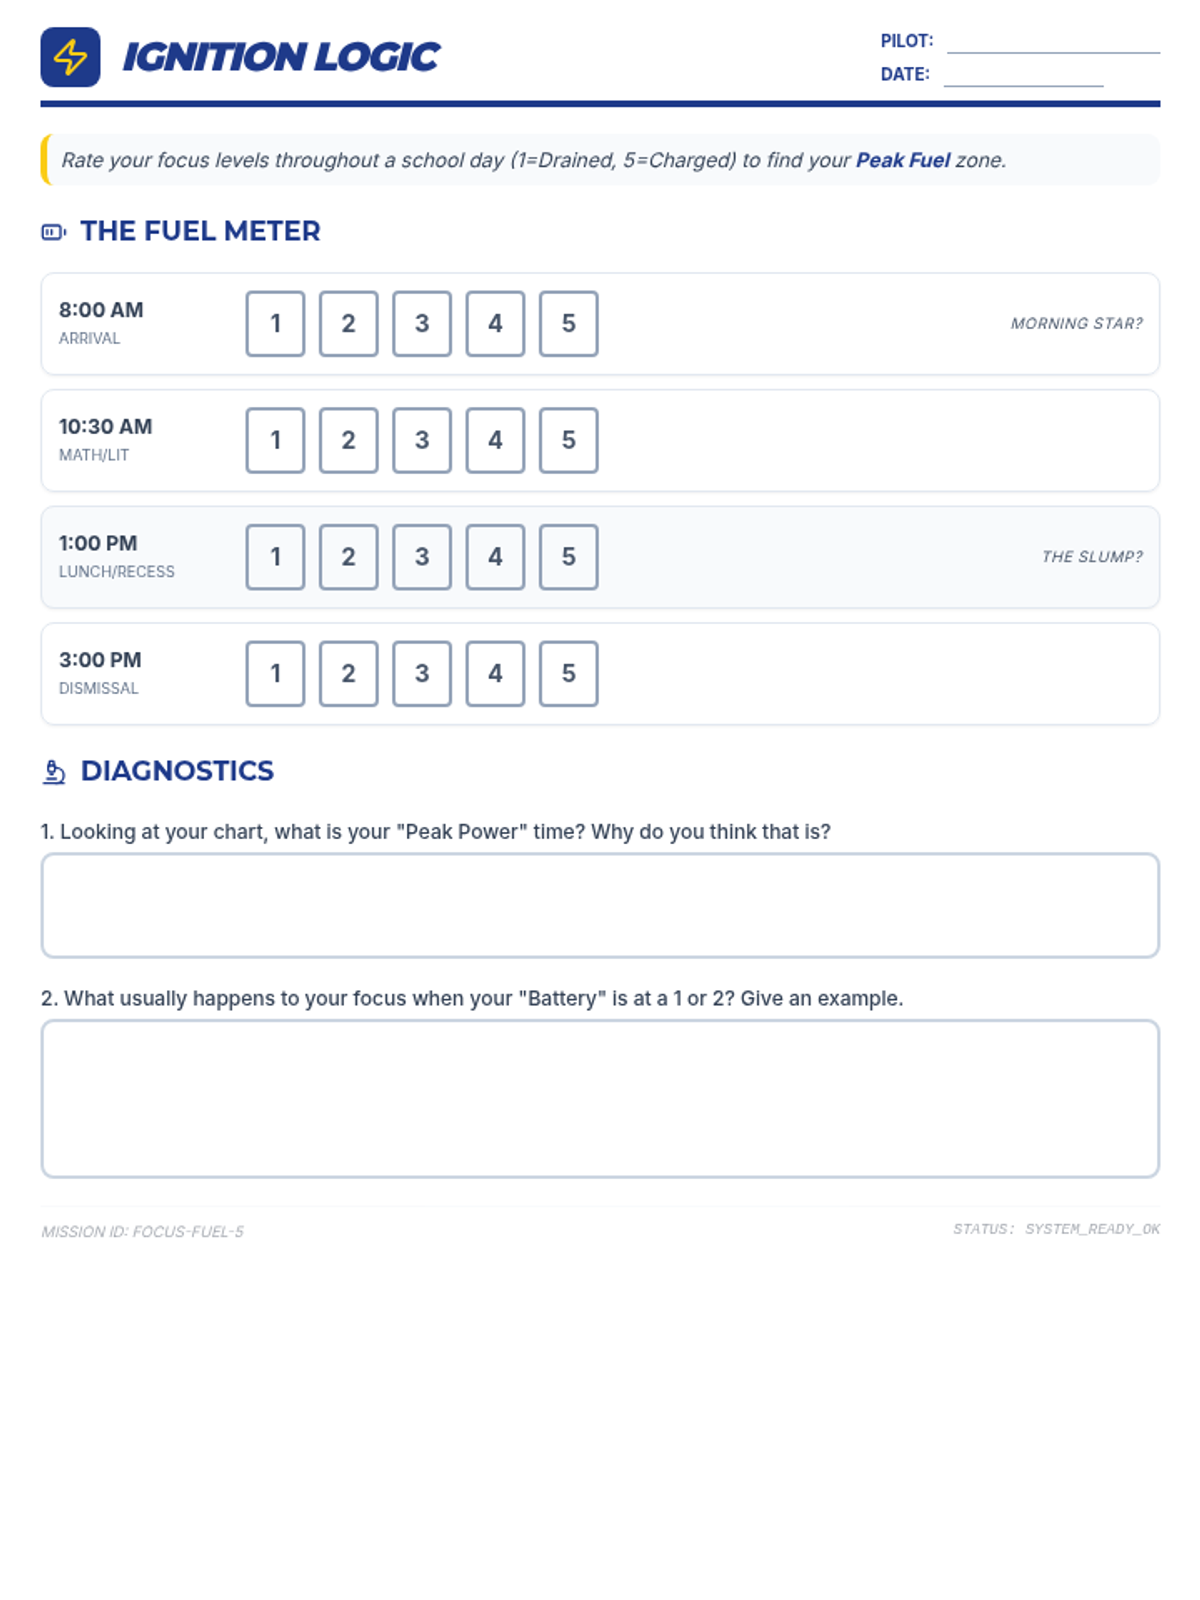
Task: Click the microscope icon beside Diagnostics
Action: (54, 772)
